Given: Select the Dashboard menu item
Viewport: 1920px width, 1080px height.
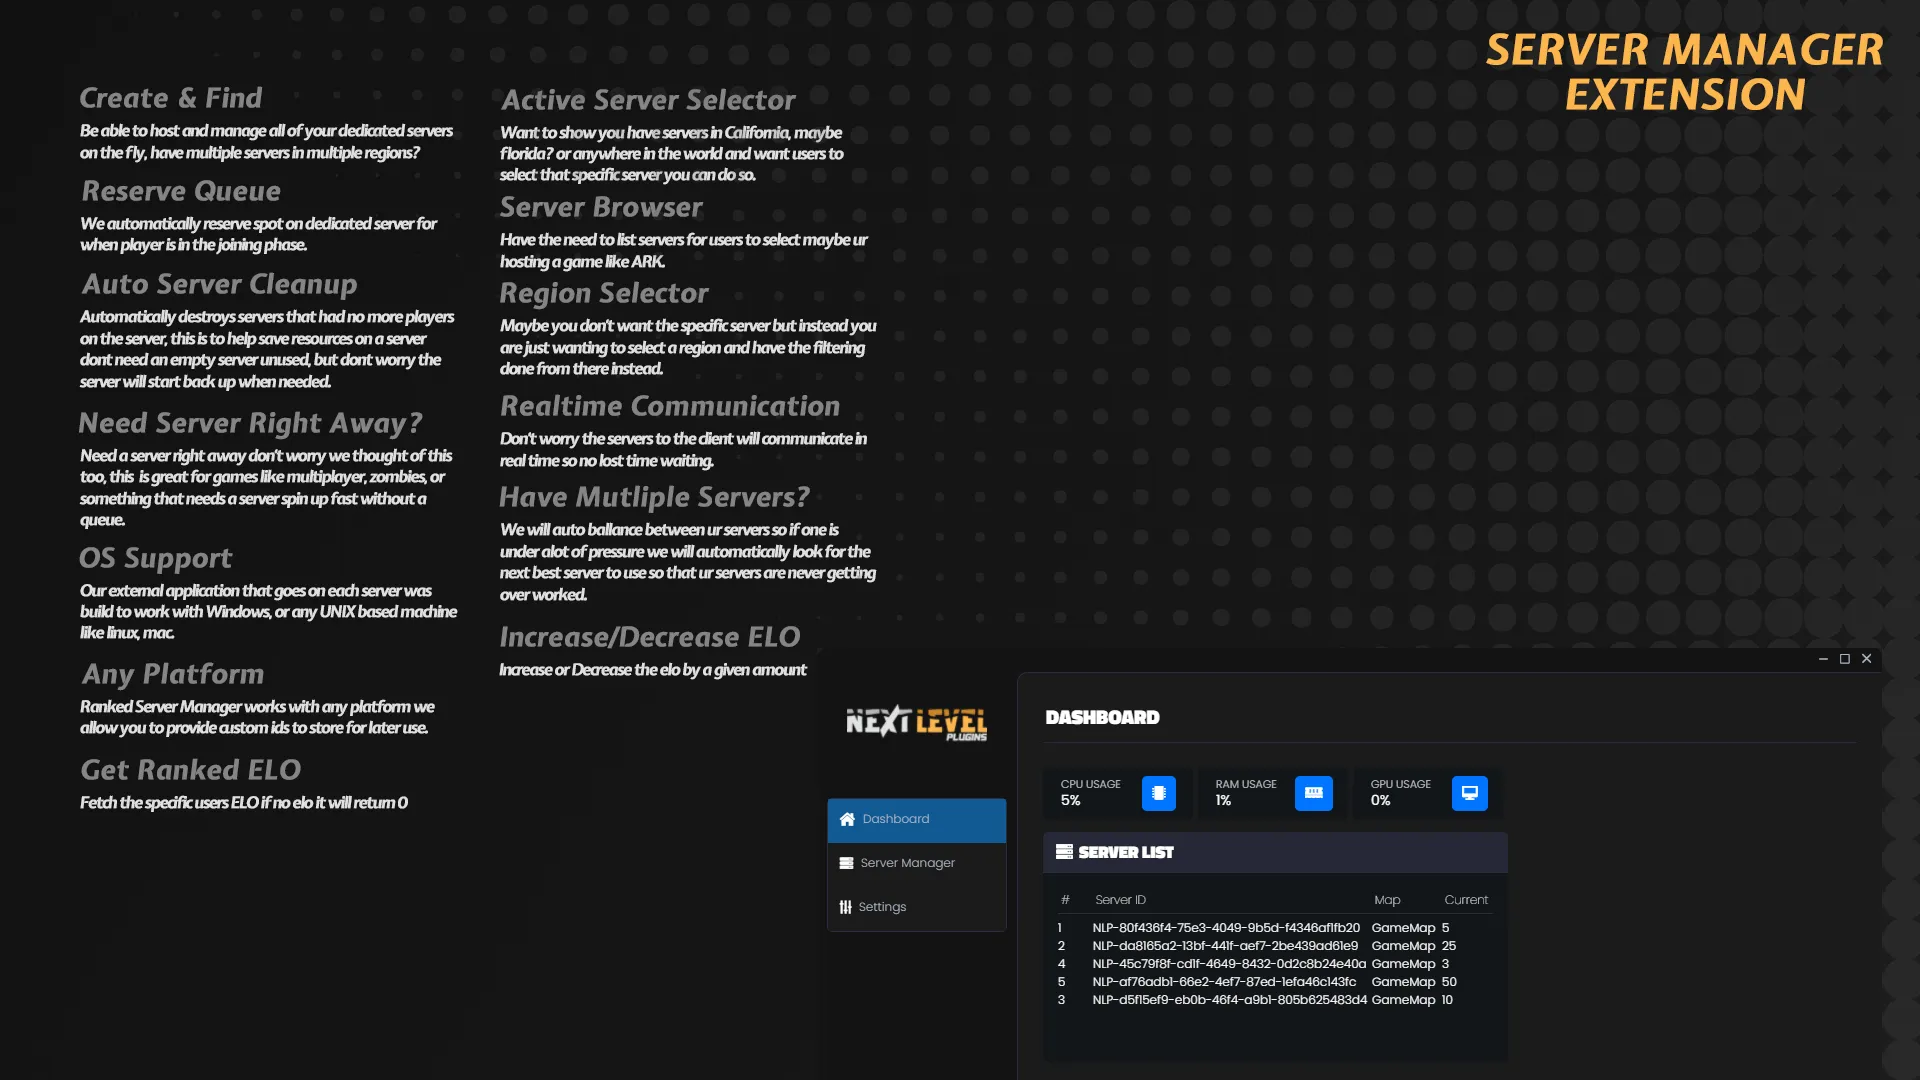Looking at the screenshot, I should [896, 819].
